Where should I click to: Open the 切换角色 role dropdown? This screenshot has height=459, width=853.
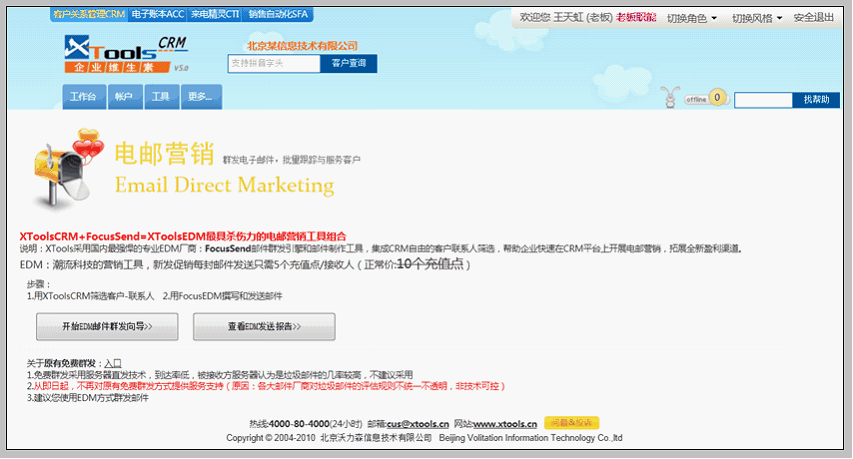[x=691, y=18]
